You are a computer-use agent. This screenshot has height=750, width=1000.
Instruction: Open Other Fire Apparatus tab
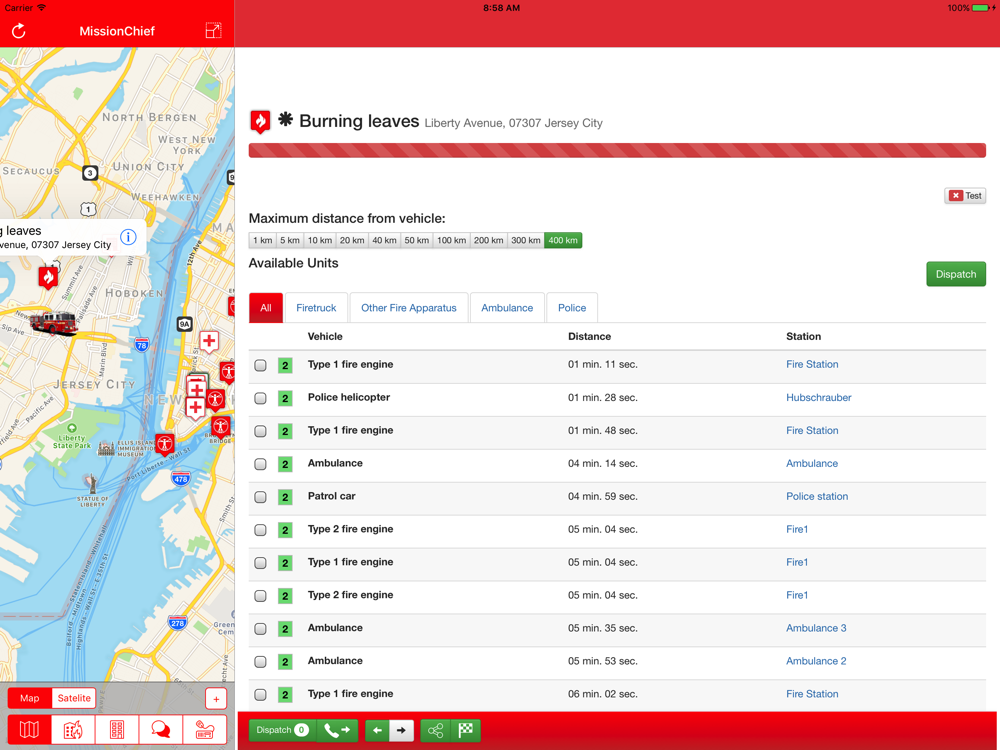coord(409,308)
